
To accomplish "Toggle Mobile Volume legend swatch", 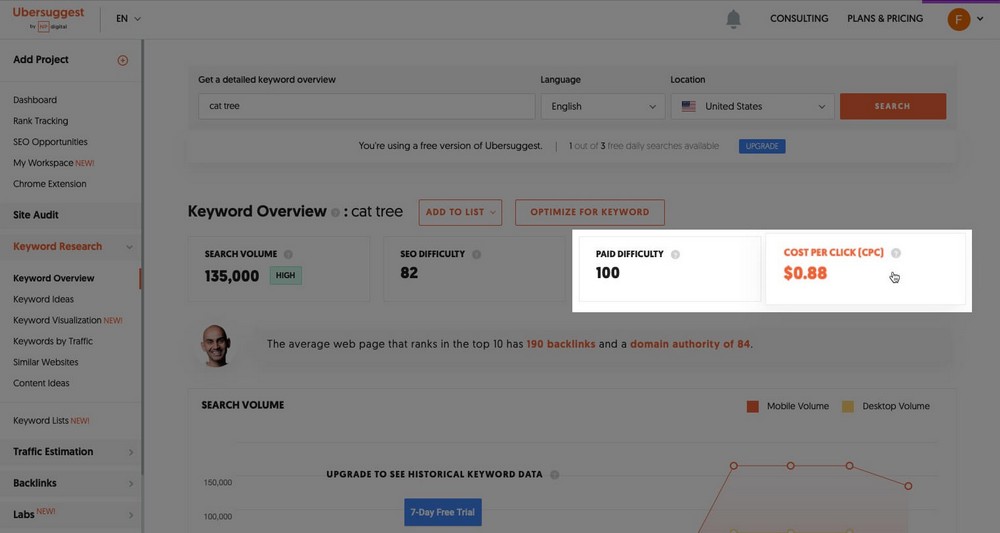I will tap(753, 407).
